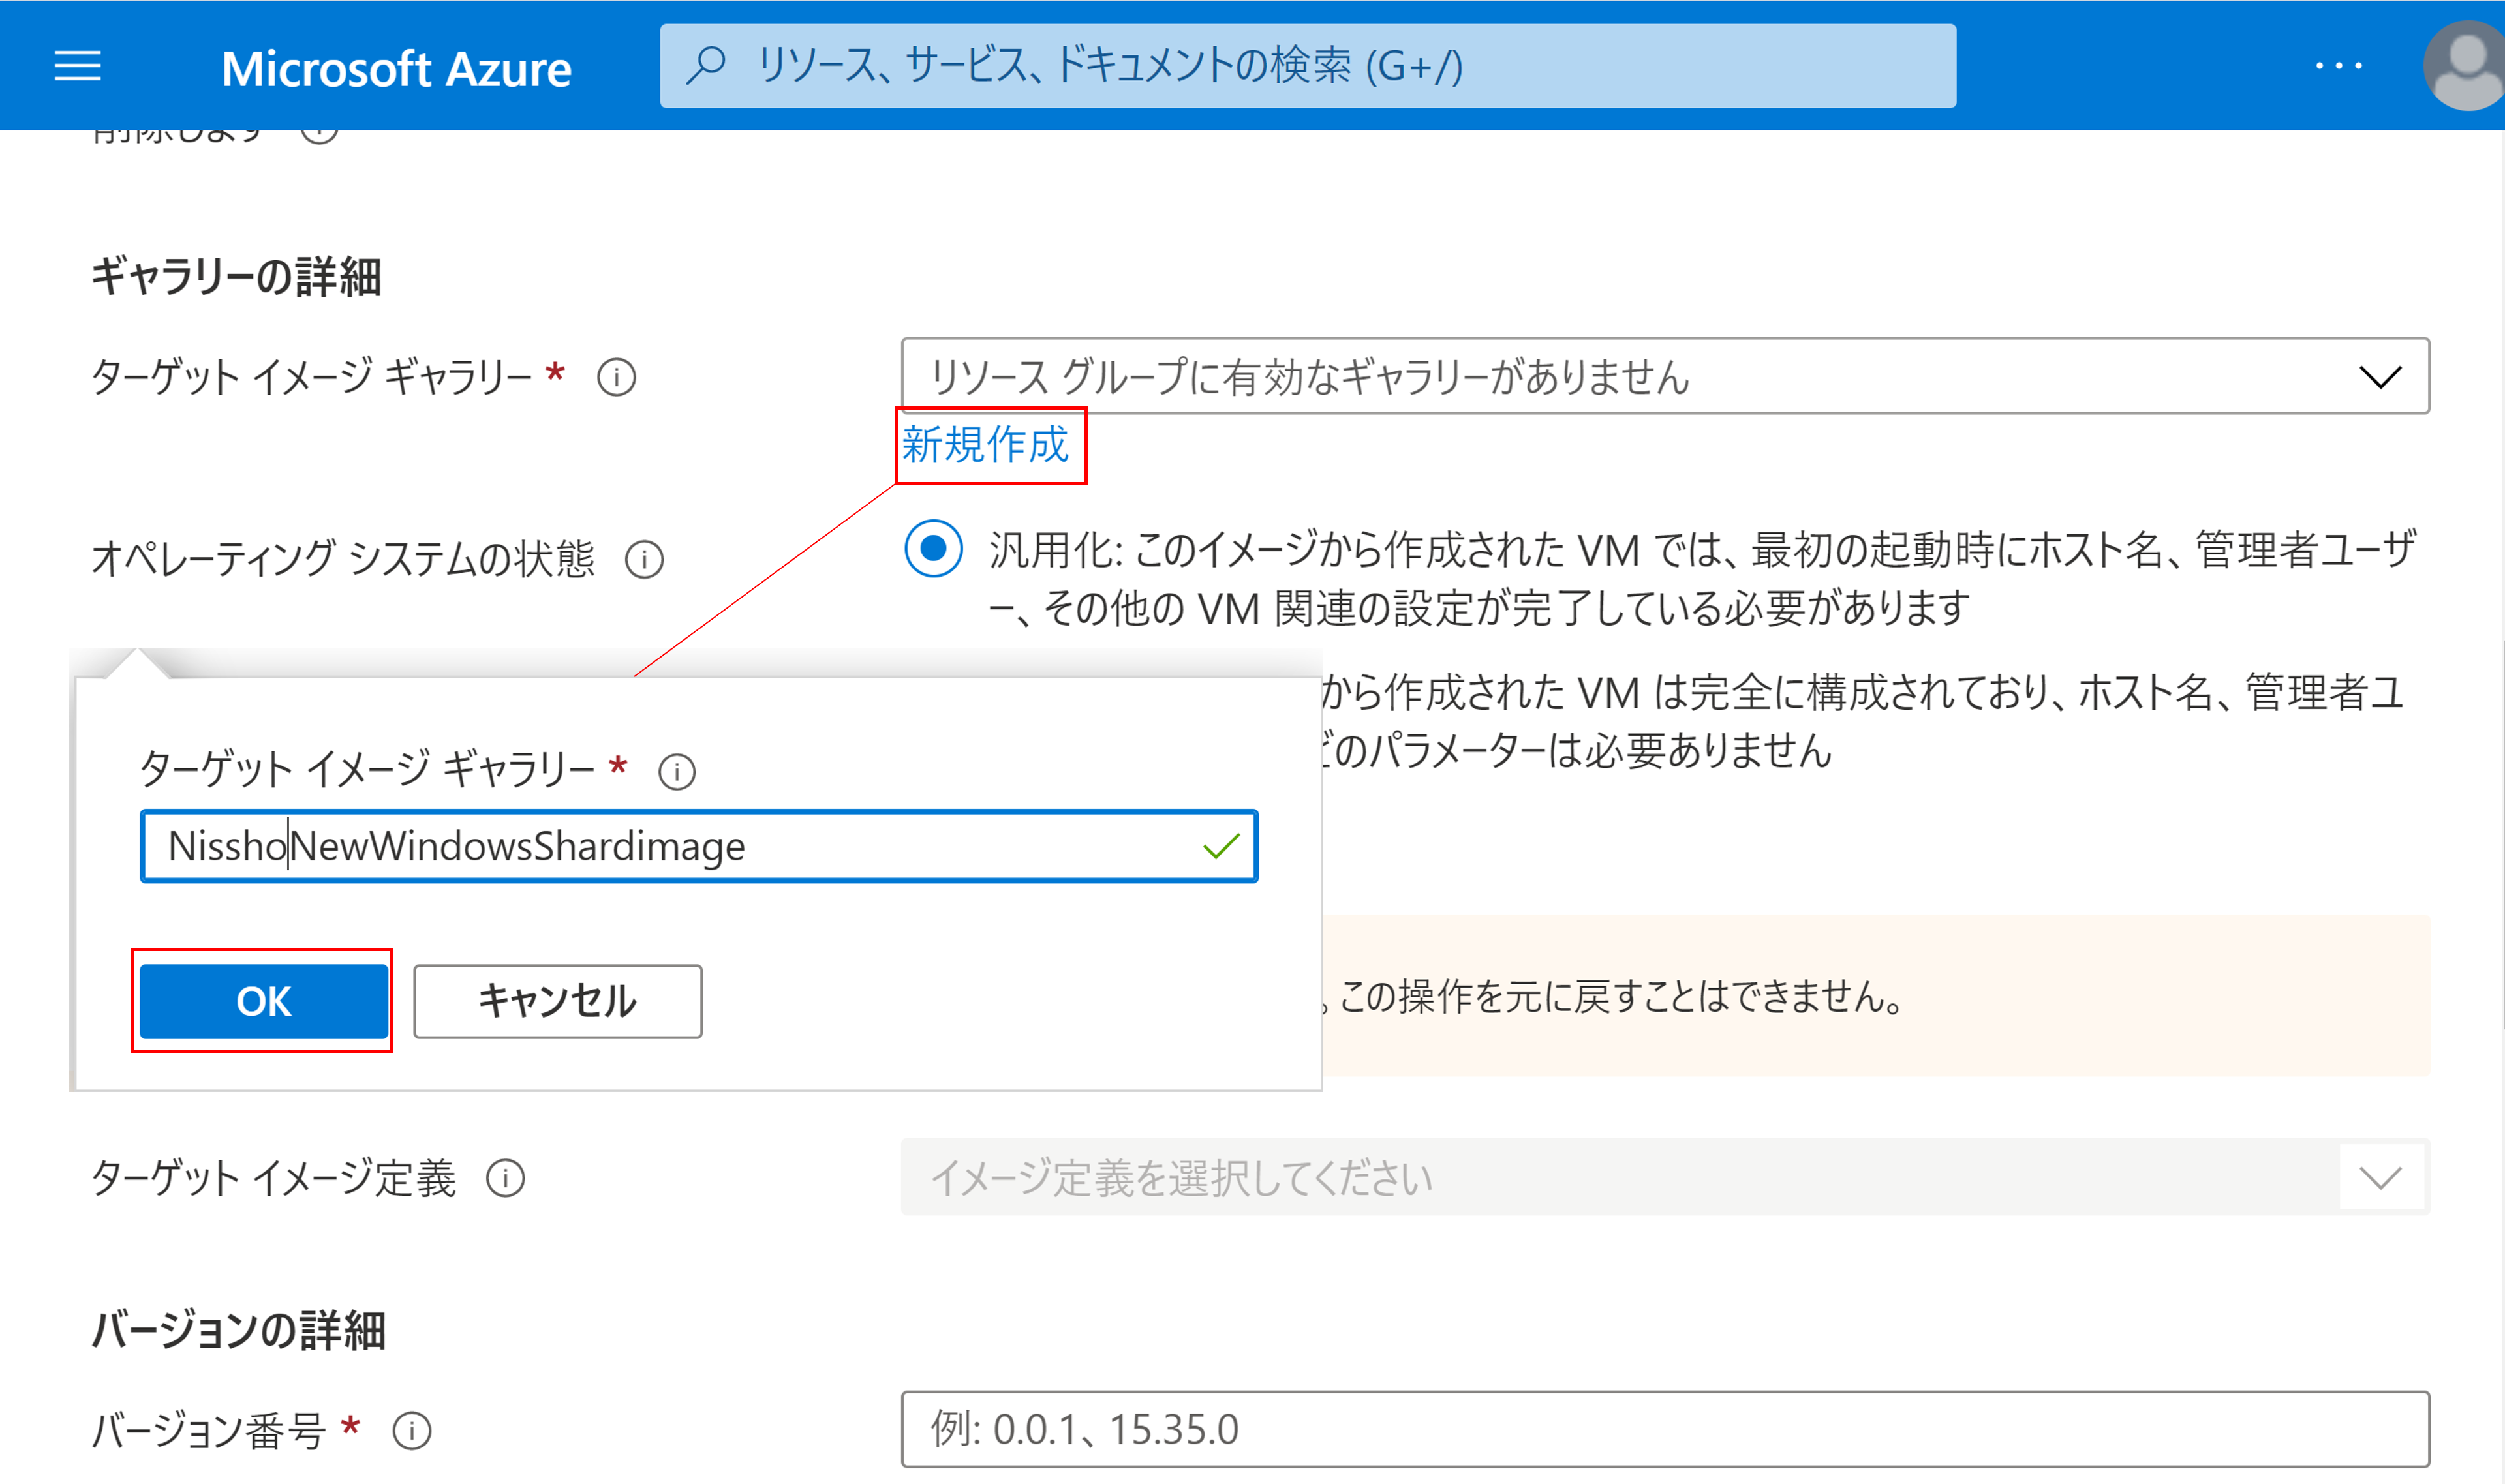Show info for ターゲット イメージ定義

pyautogui.click(x=505, y=1178)
